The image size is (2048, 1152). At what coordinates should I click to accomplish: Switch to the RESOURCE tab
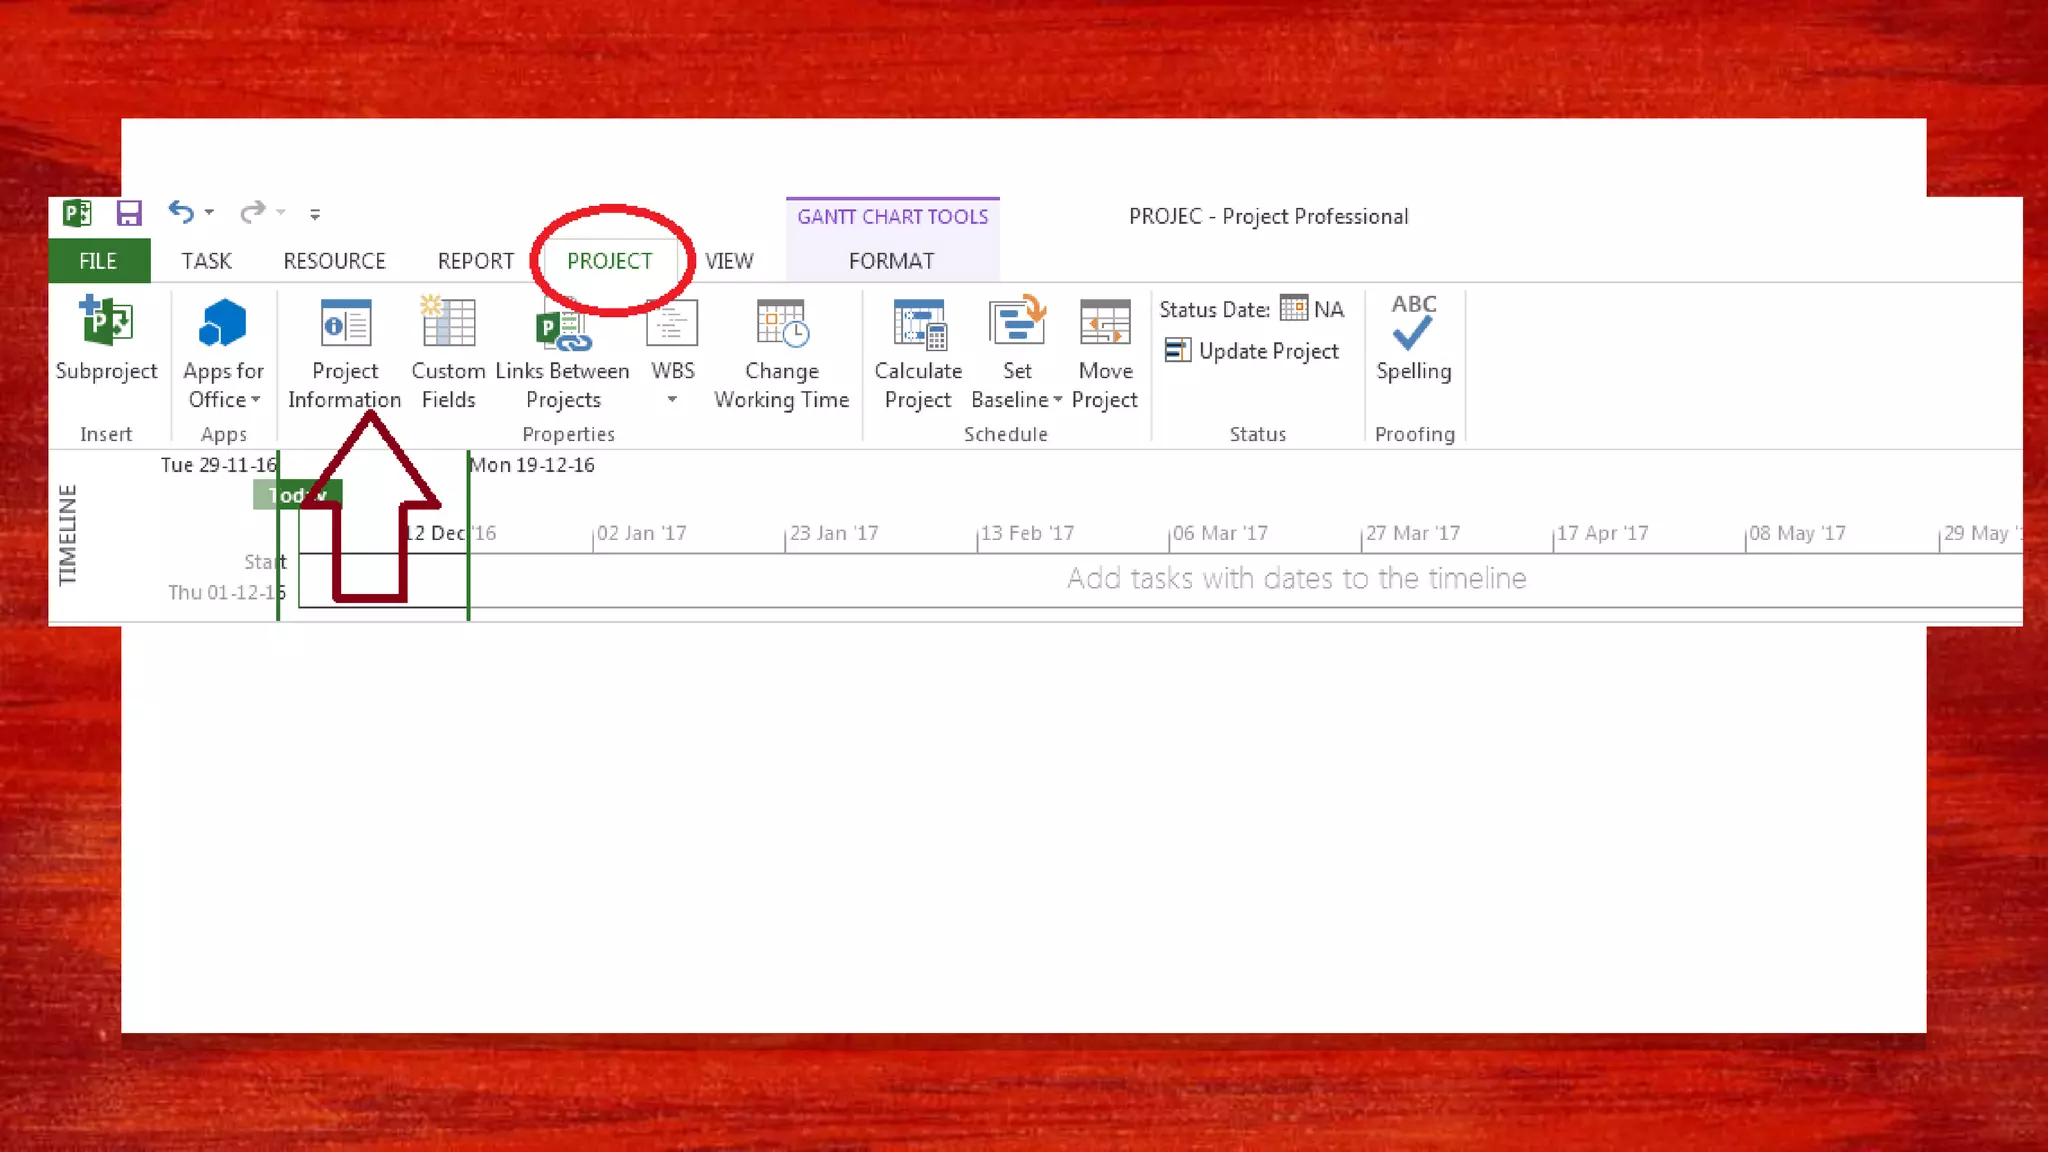(334, 261)
